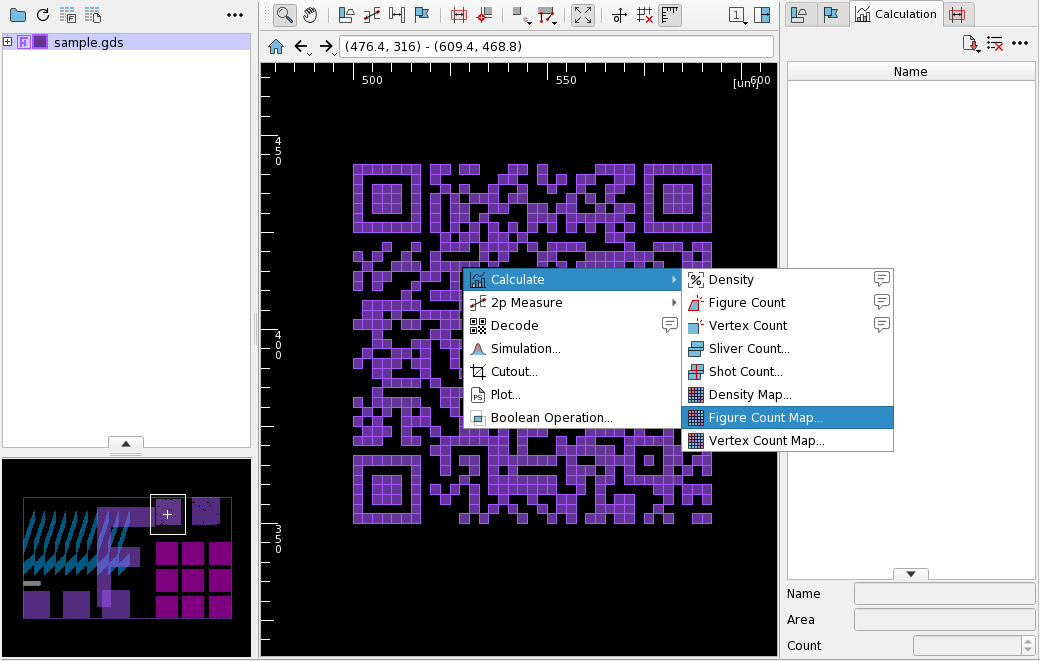Open the gray shape snapping dropdown
This screenshot has height=661, width=1040.
click(x=521, y=15)
